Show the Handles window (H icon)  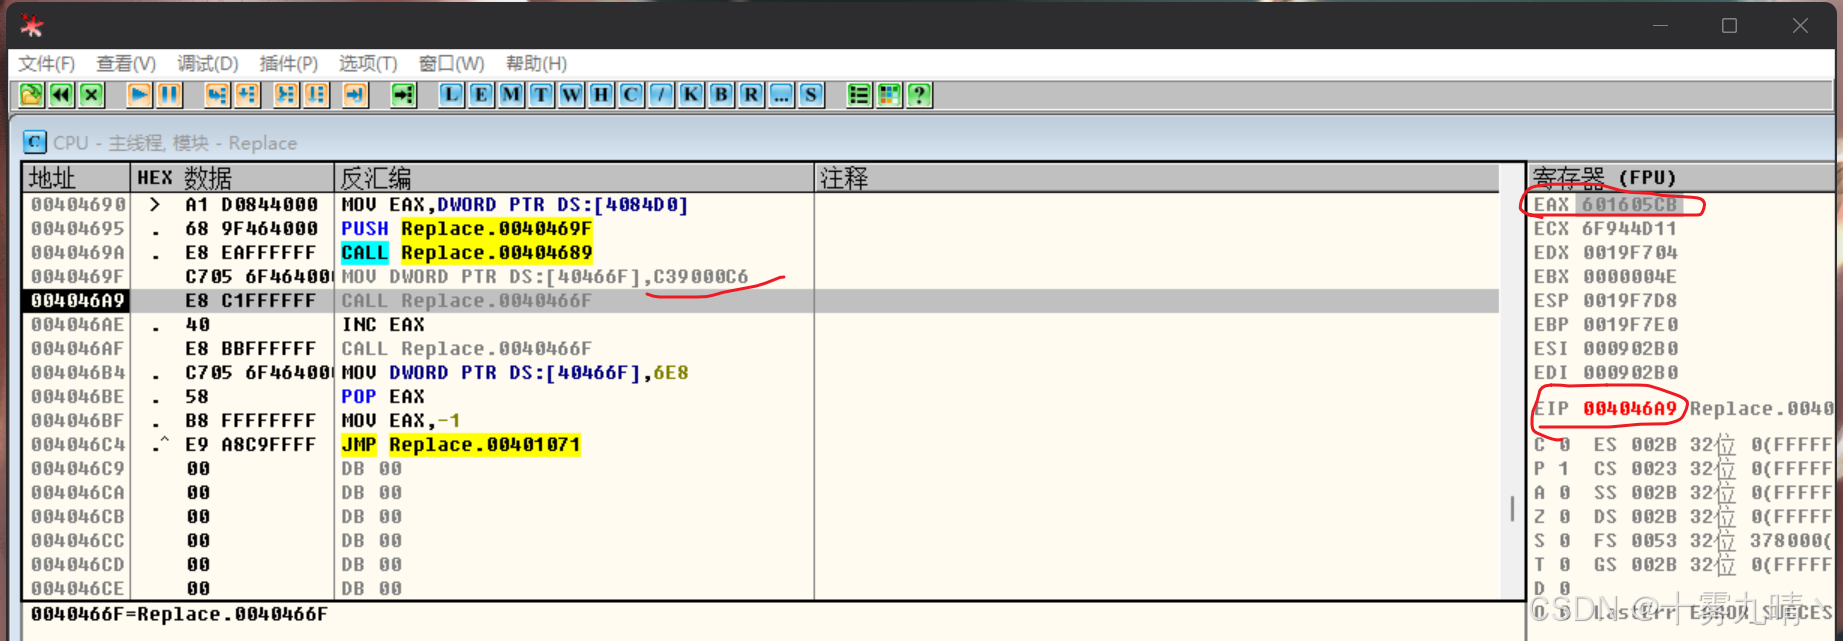601,95
